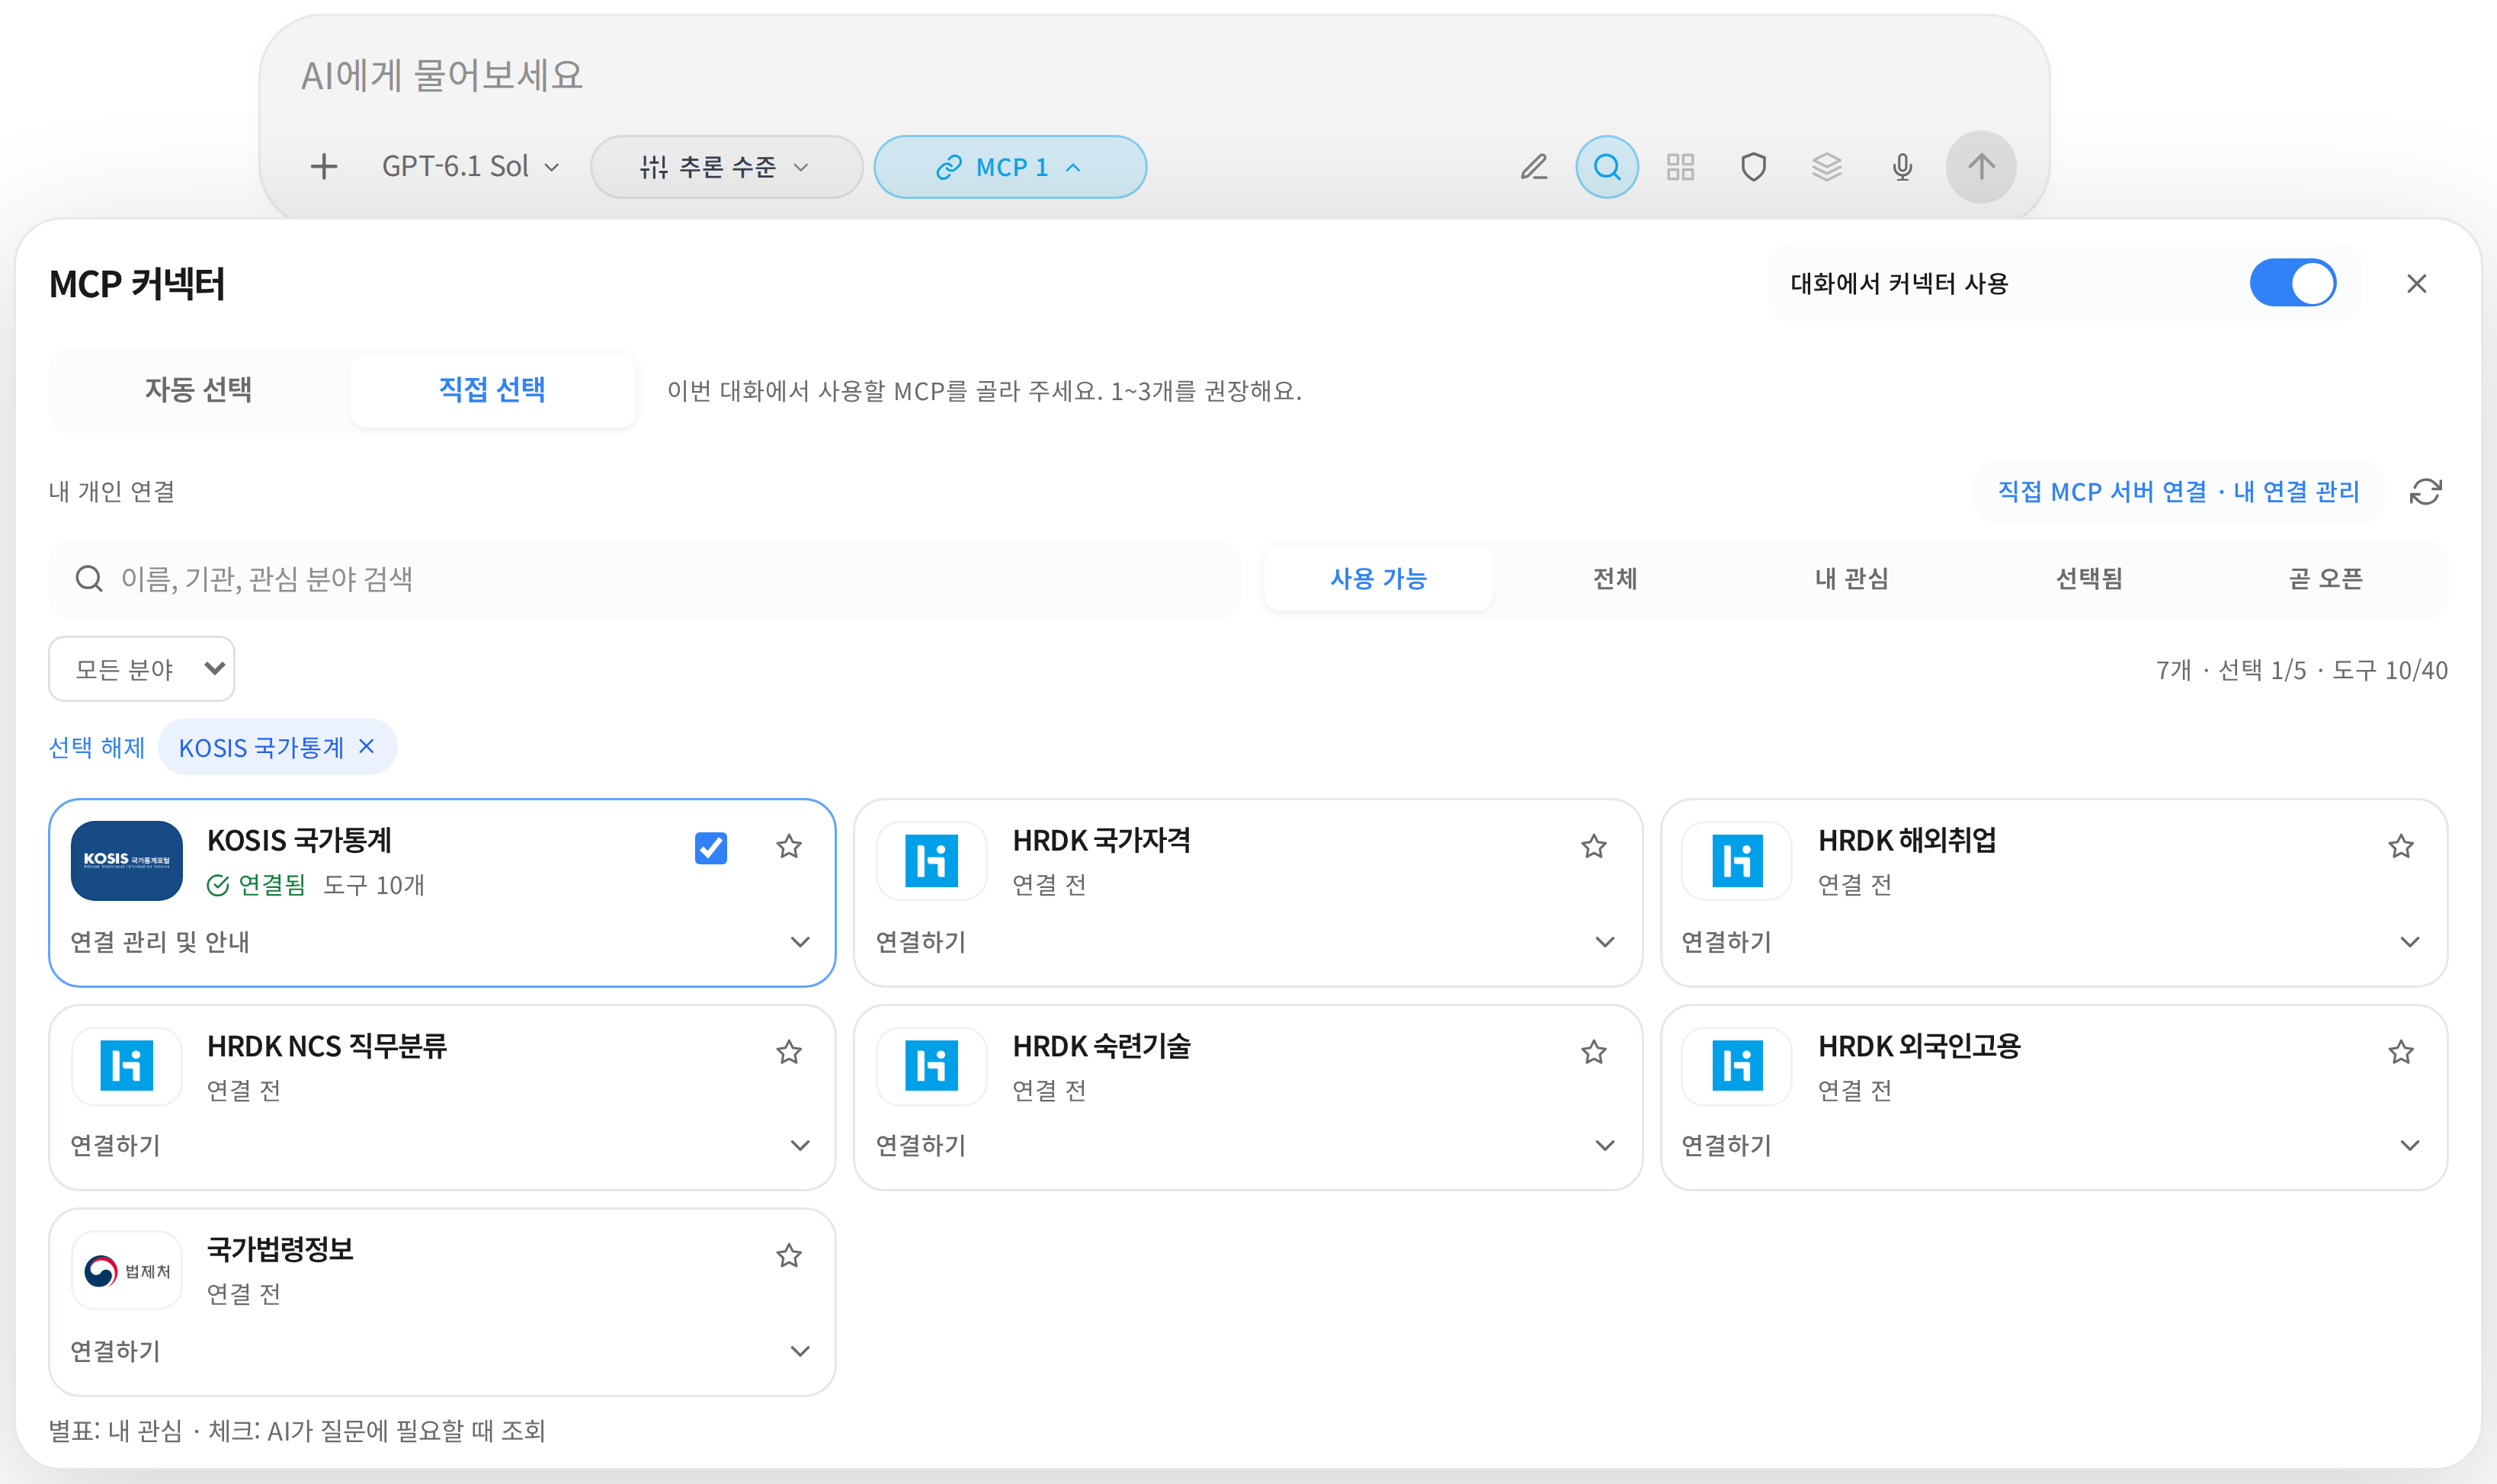Toggle the search magnifier icon in toolbar
The width and height of the screenshot is (2497, 1484).
[x=1606, y=167]
